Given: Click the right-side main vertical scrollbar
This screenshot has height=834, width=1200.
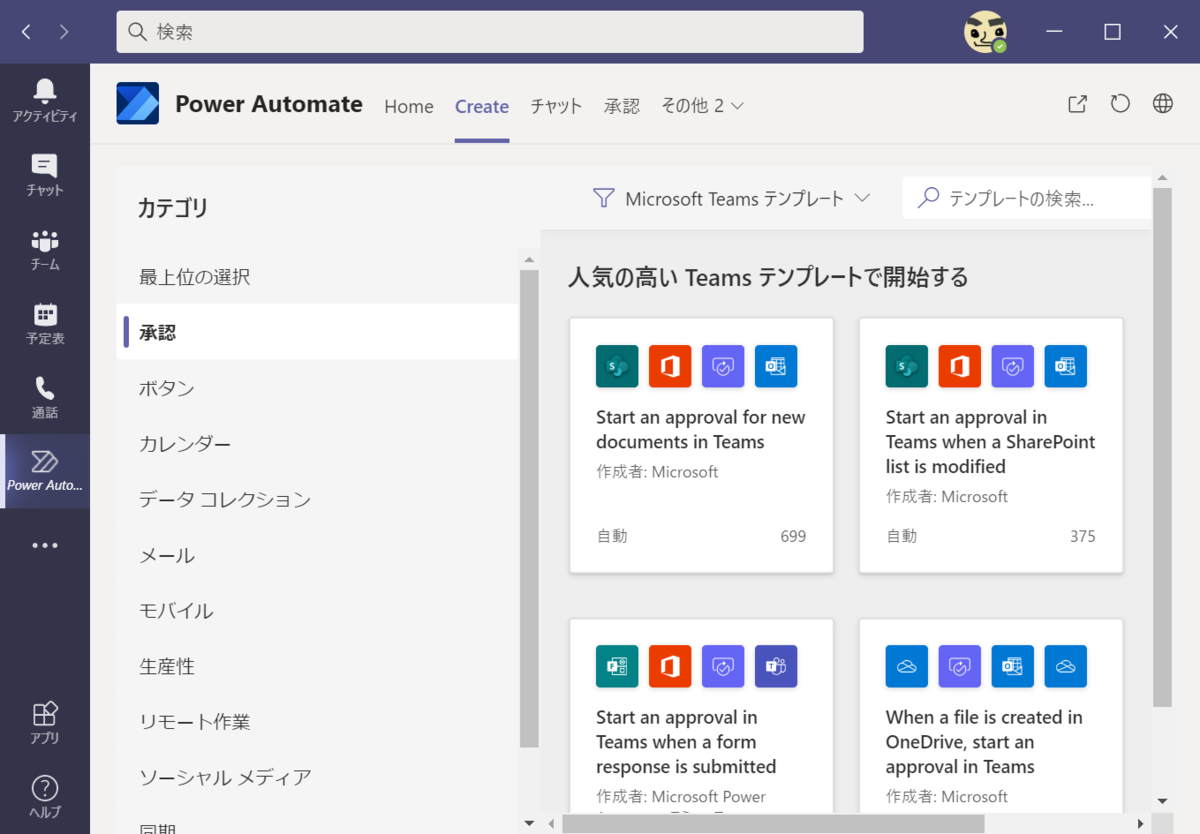Looking at the screenshot, I should coord(1162,447).
